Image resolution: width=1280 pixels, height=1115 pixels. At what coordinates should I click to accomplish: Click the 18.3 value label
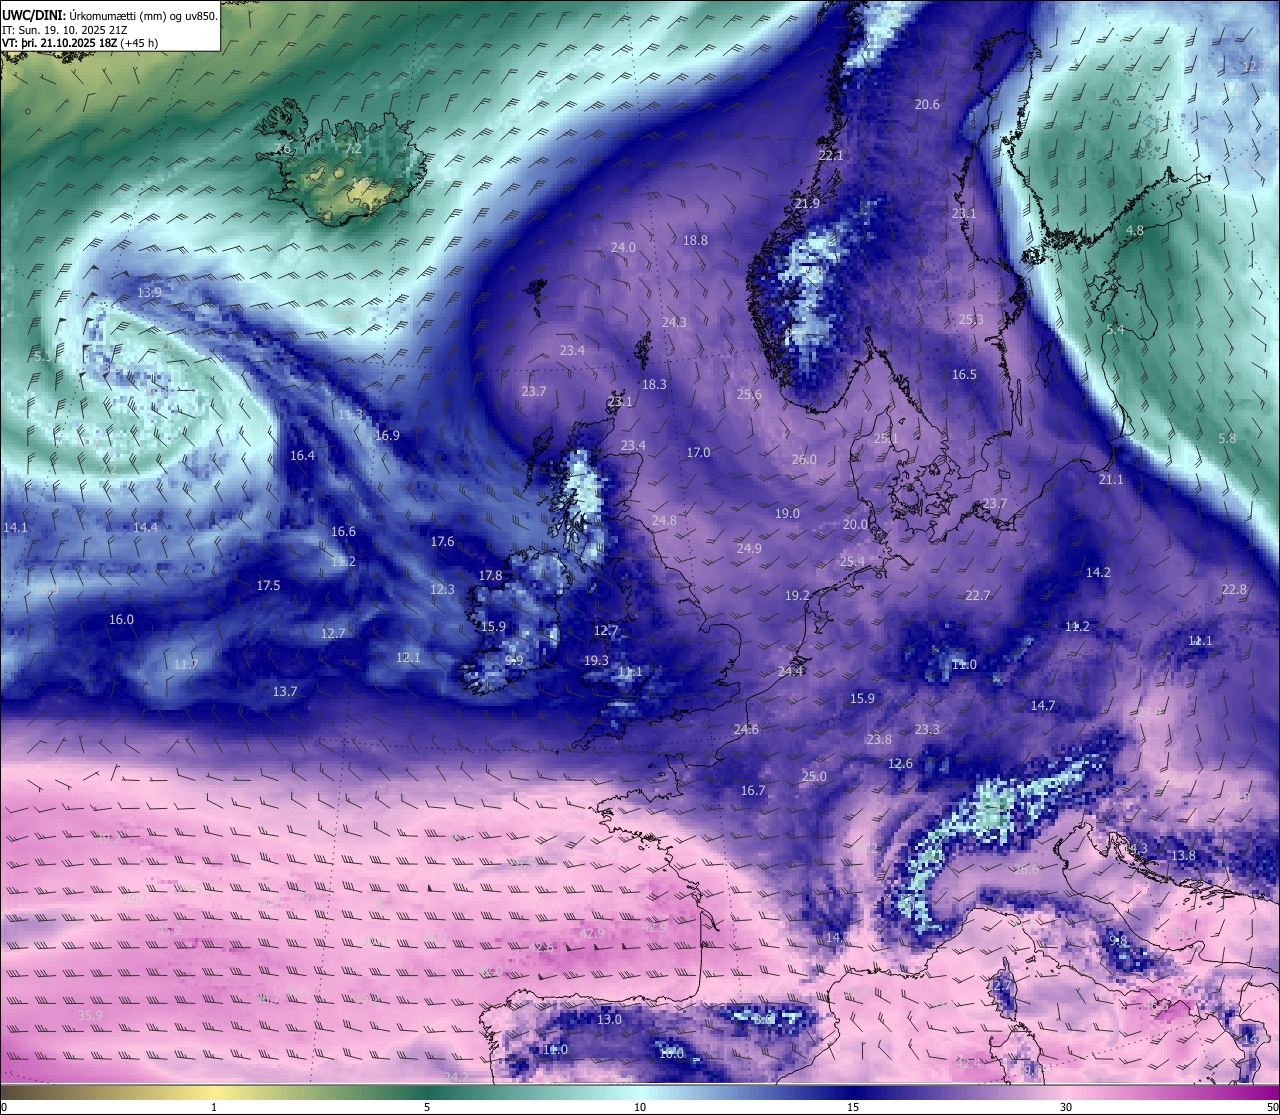click(654, 384)
